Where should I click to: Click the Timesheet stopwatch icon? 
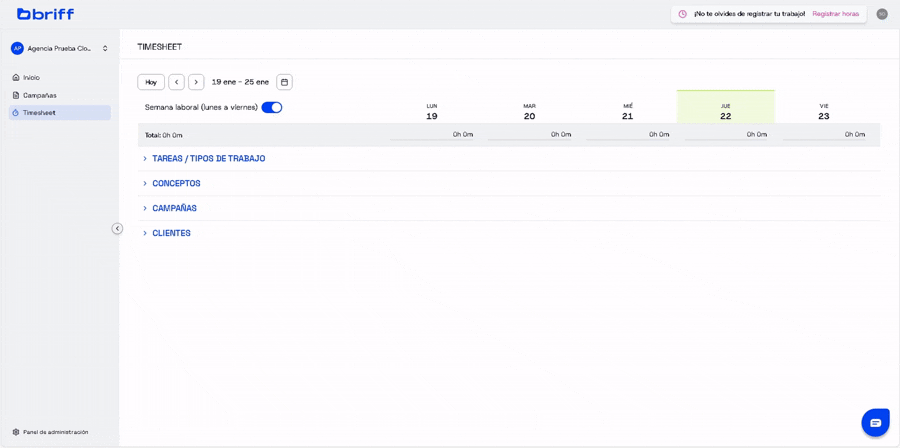[16, 113]
